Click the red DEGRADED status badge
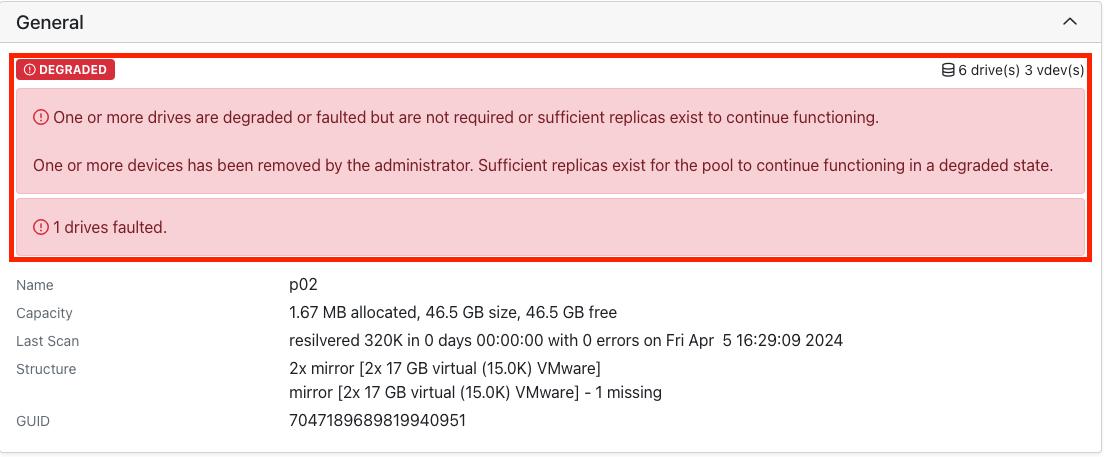Screen dimensions: 1104x457 (65, 70)
